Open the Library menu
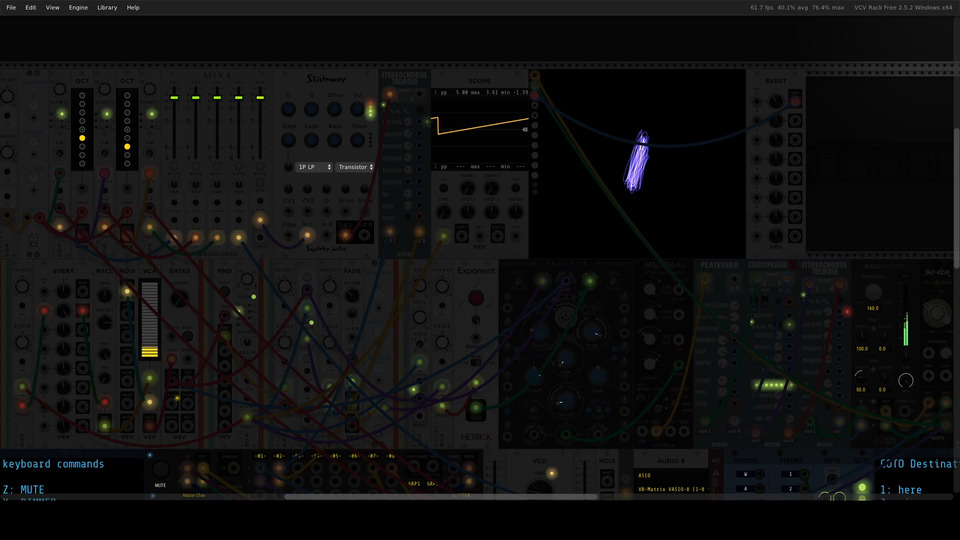The width and height of the screenshot is (960, 540). pyautogui.click(x=107, y=7)
